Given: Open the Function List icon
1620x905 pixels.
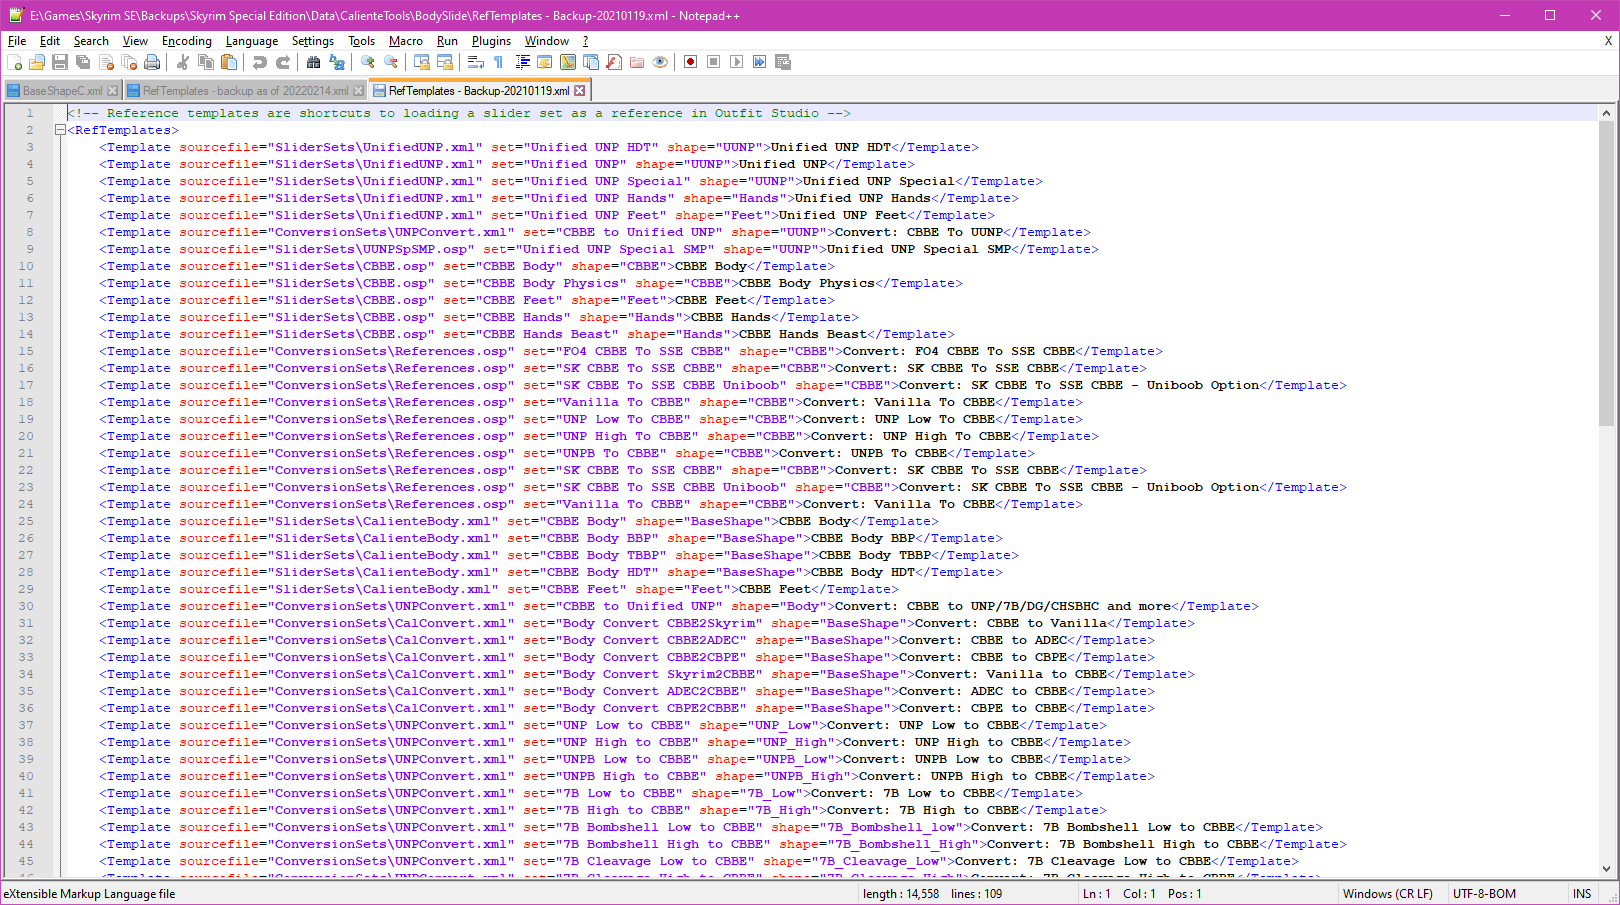Looking at the screenshot, I should pyautogui.click(x=614, y=62).
